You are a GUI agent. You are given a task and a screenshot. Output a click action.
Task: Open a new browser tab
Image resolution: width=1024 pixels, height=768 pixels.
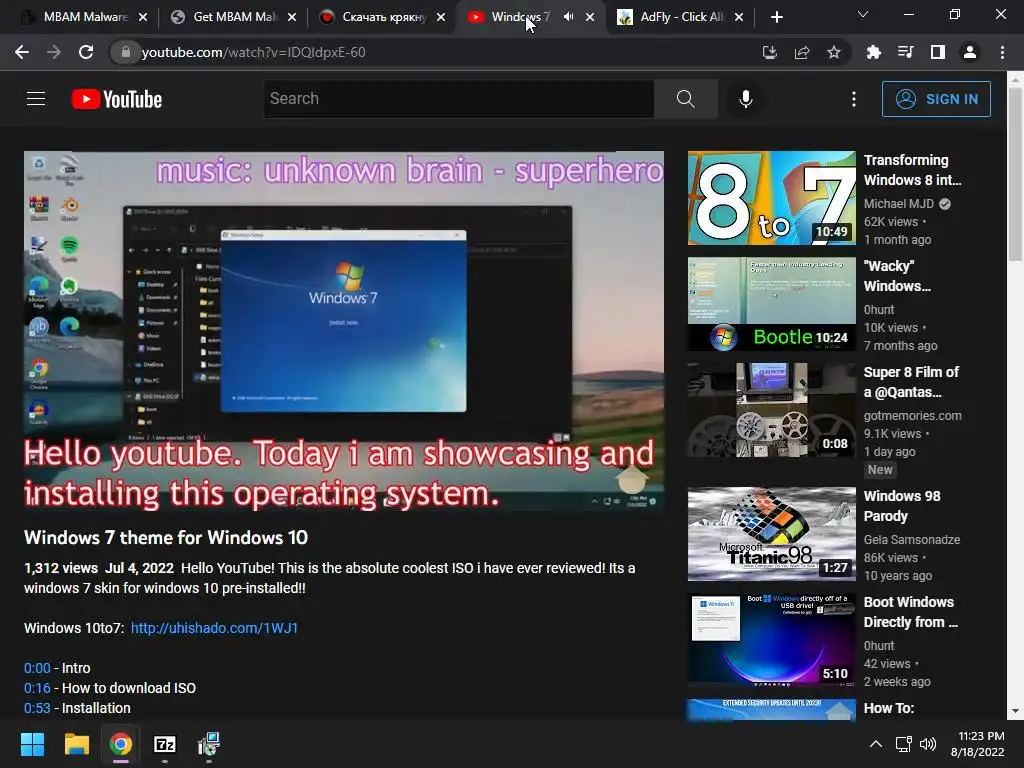pyautogui.click(x=776, y=17)
